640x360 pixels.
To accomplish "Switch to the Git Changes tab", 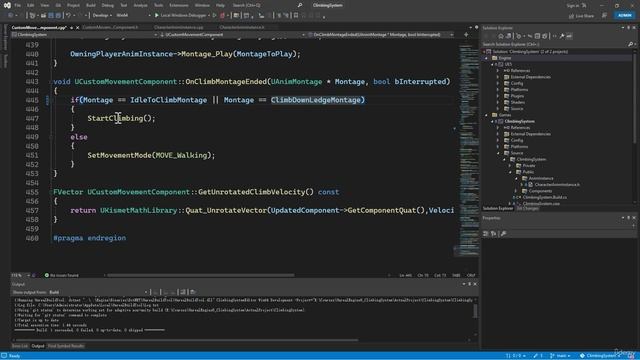I will pyautogui.click(x=527, y=209).
